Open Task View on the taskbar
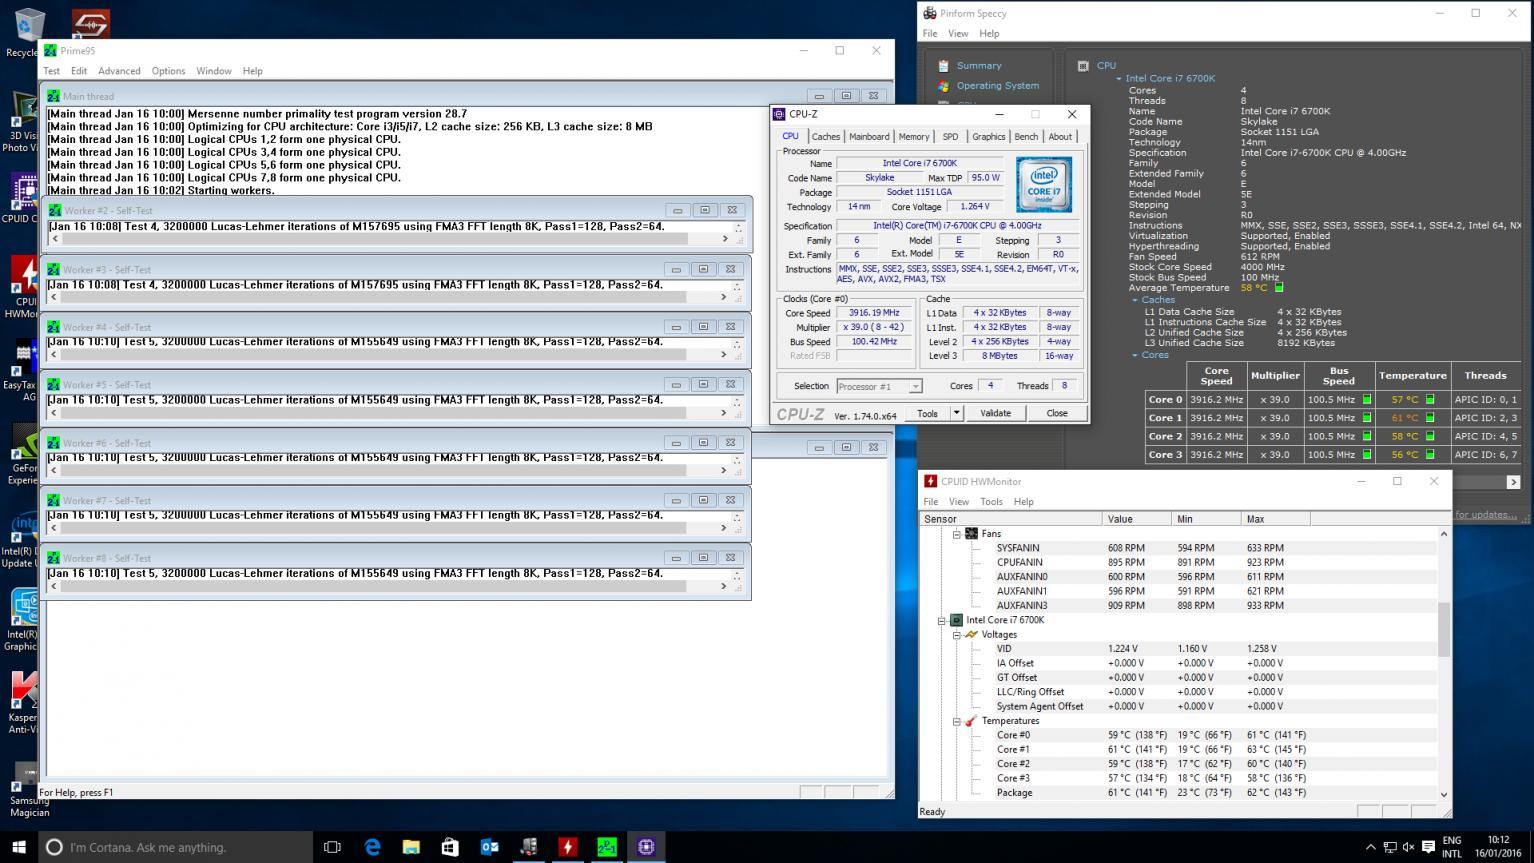The width and height of the screenshot is (1534, 863). [x=332, y=847]
